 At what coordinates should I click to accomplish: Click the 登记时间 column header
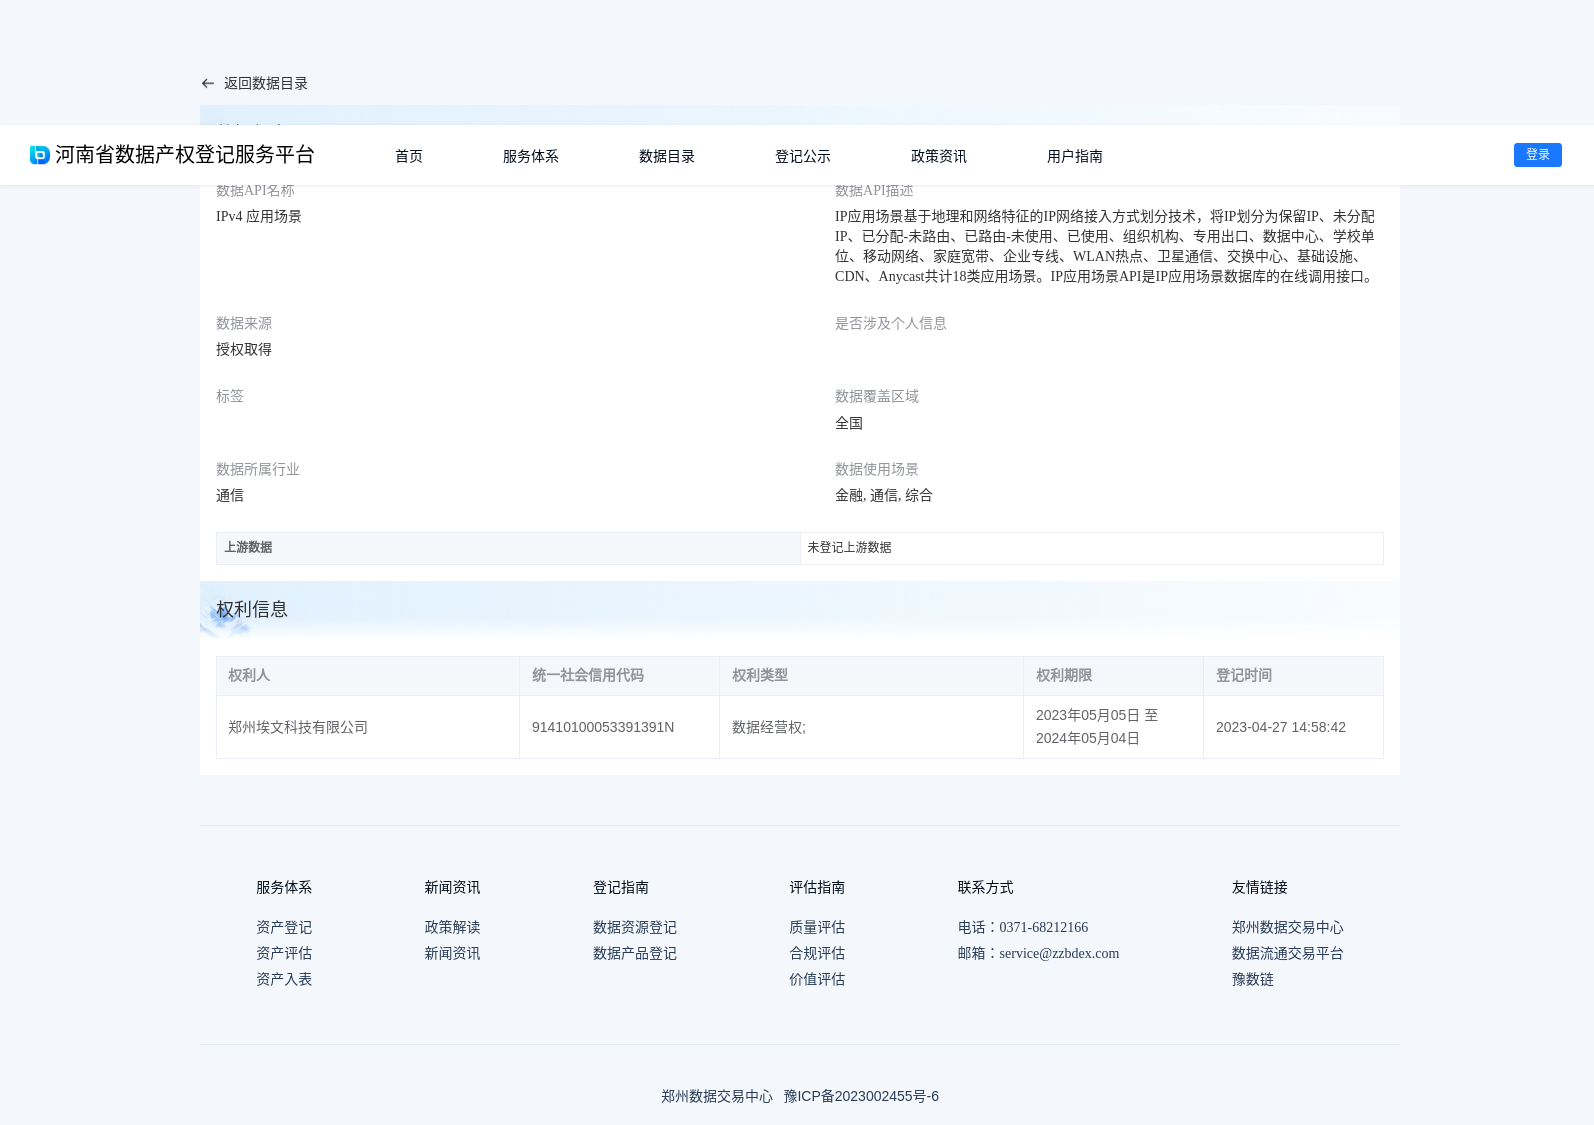[1293, 676]
